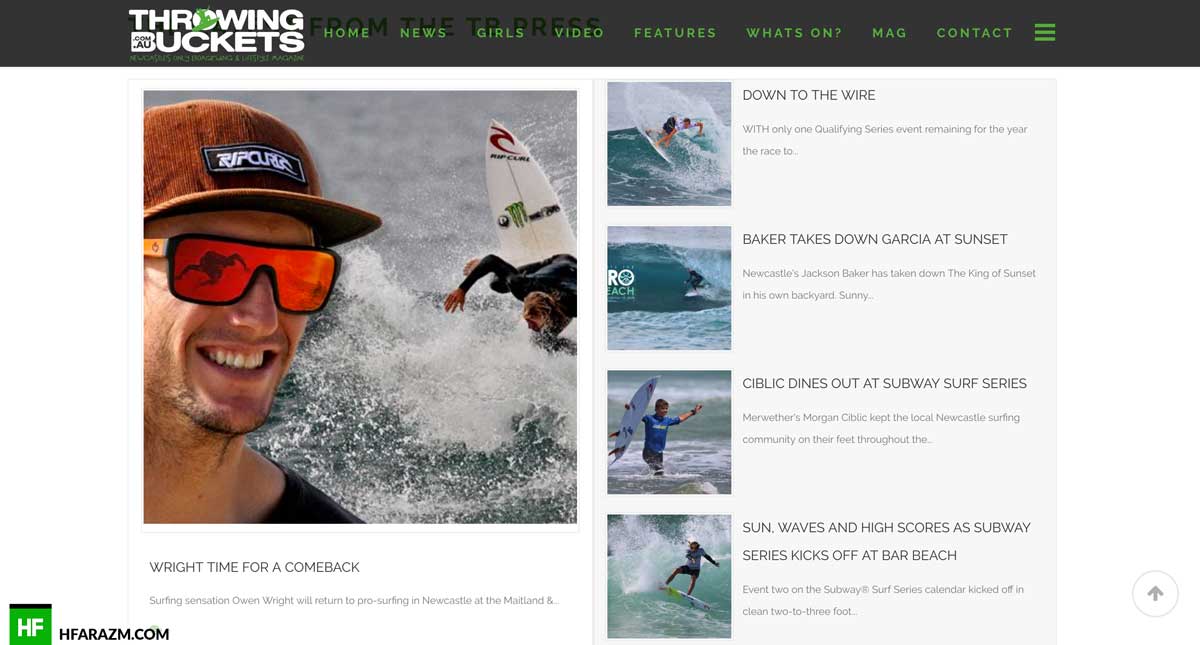This screenshot has width=1200, height=645.
Task: Go to the News section
Action: [423, 33]
